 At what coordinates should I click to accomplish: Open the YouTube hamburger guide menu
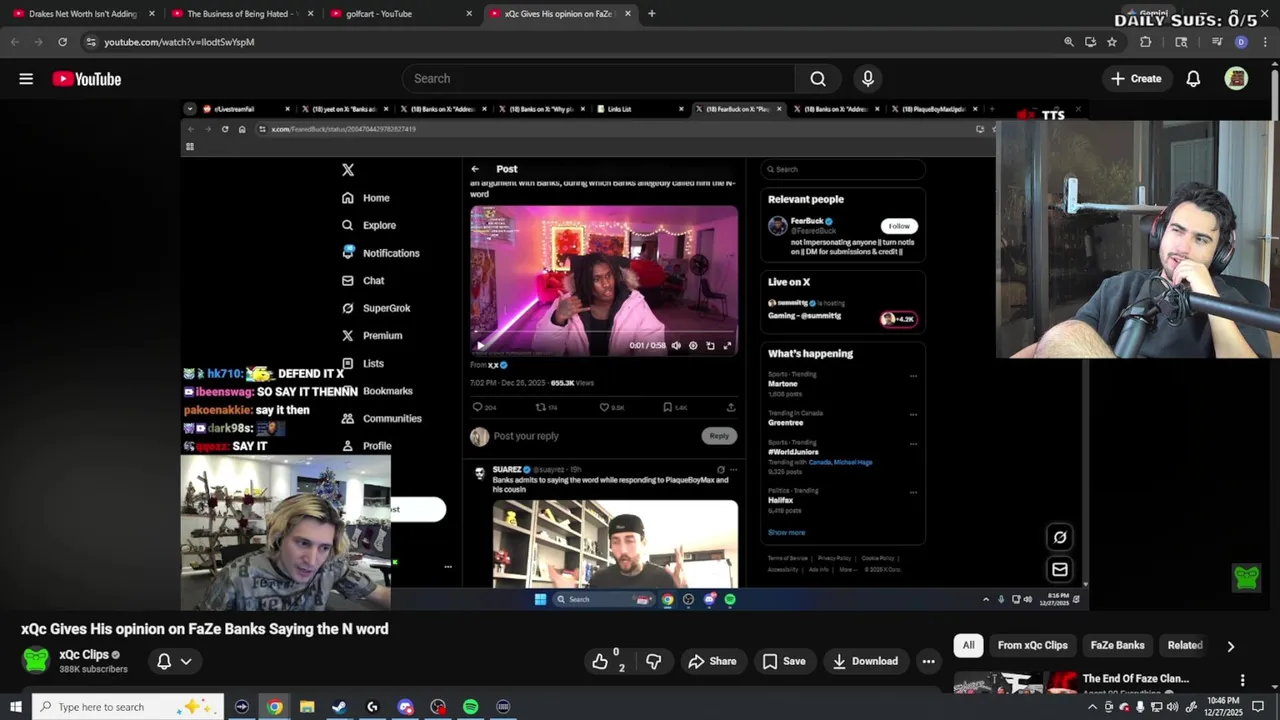(26, 79)
